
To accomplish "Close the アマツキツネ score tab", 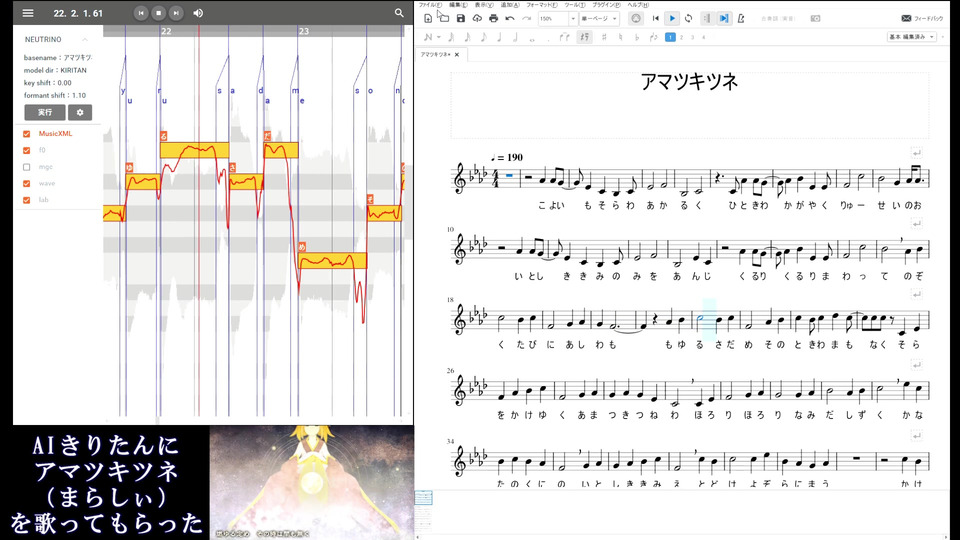I will 457,54.
